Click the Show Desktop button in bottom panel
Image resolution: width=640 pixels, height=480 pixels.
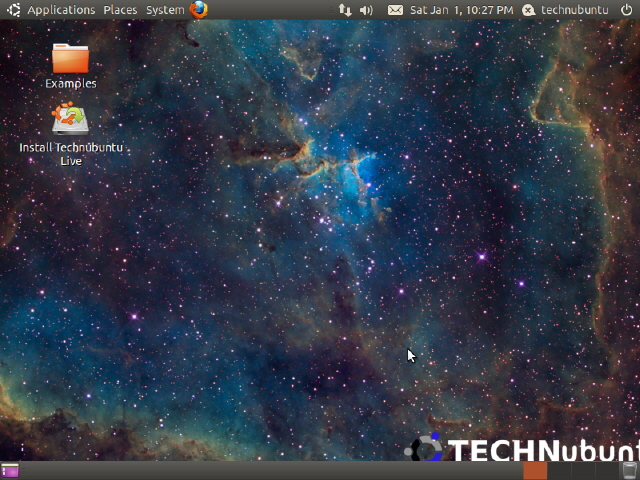coord(10,471)
